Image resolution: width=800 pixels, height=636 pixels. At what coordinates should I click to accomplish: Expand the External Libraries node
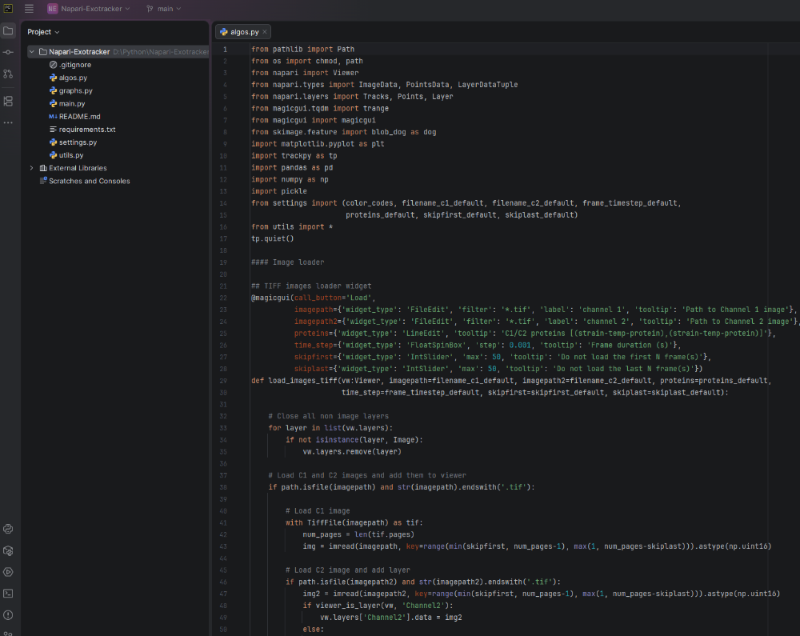(31, 168)
